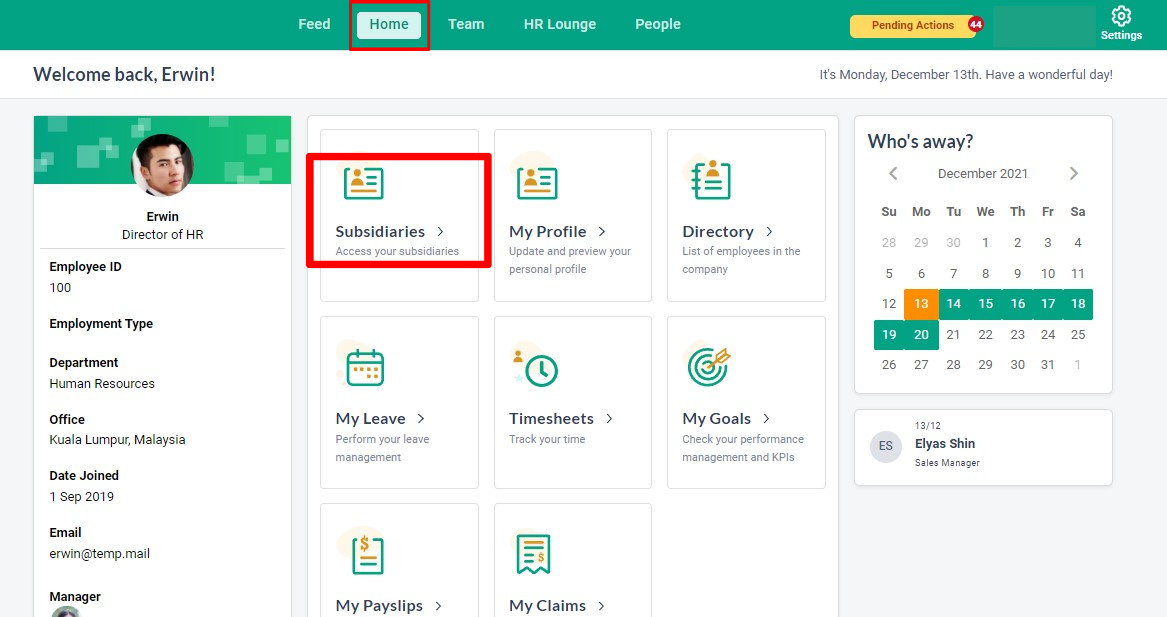
Task: Select December 19 in the calendar
Action: coord(889,334)
